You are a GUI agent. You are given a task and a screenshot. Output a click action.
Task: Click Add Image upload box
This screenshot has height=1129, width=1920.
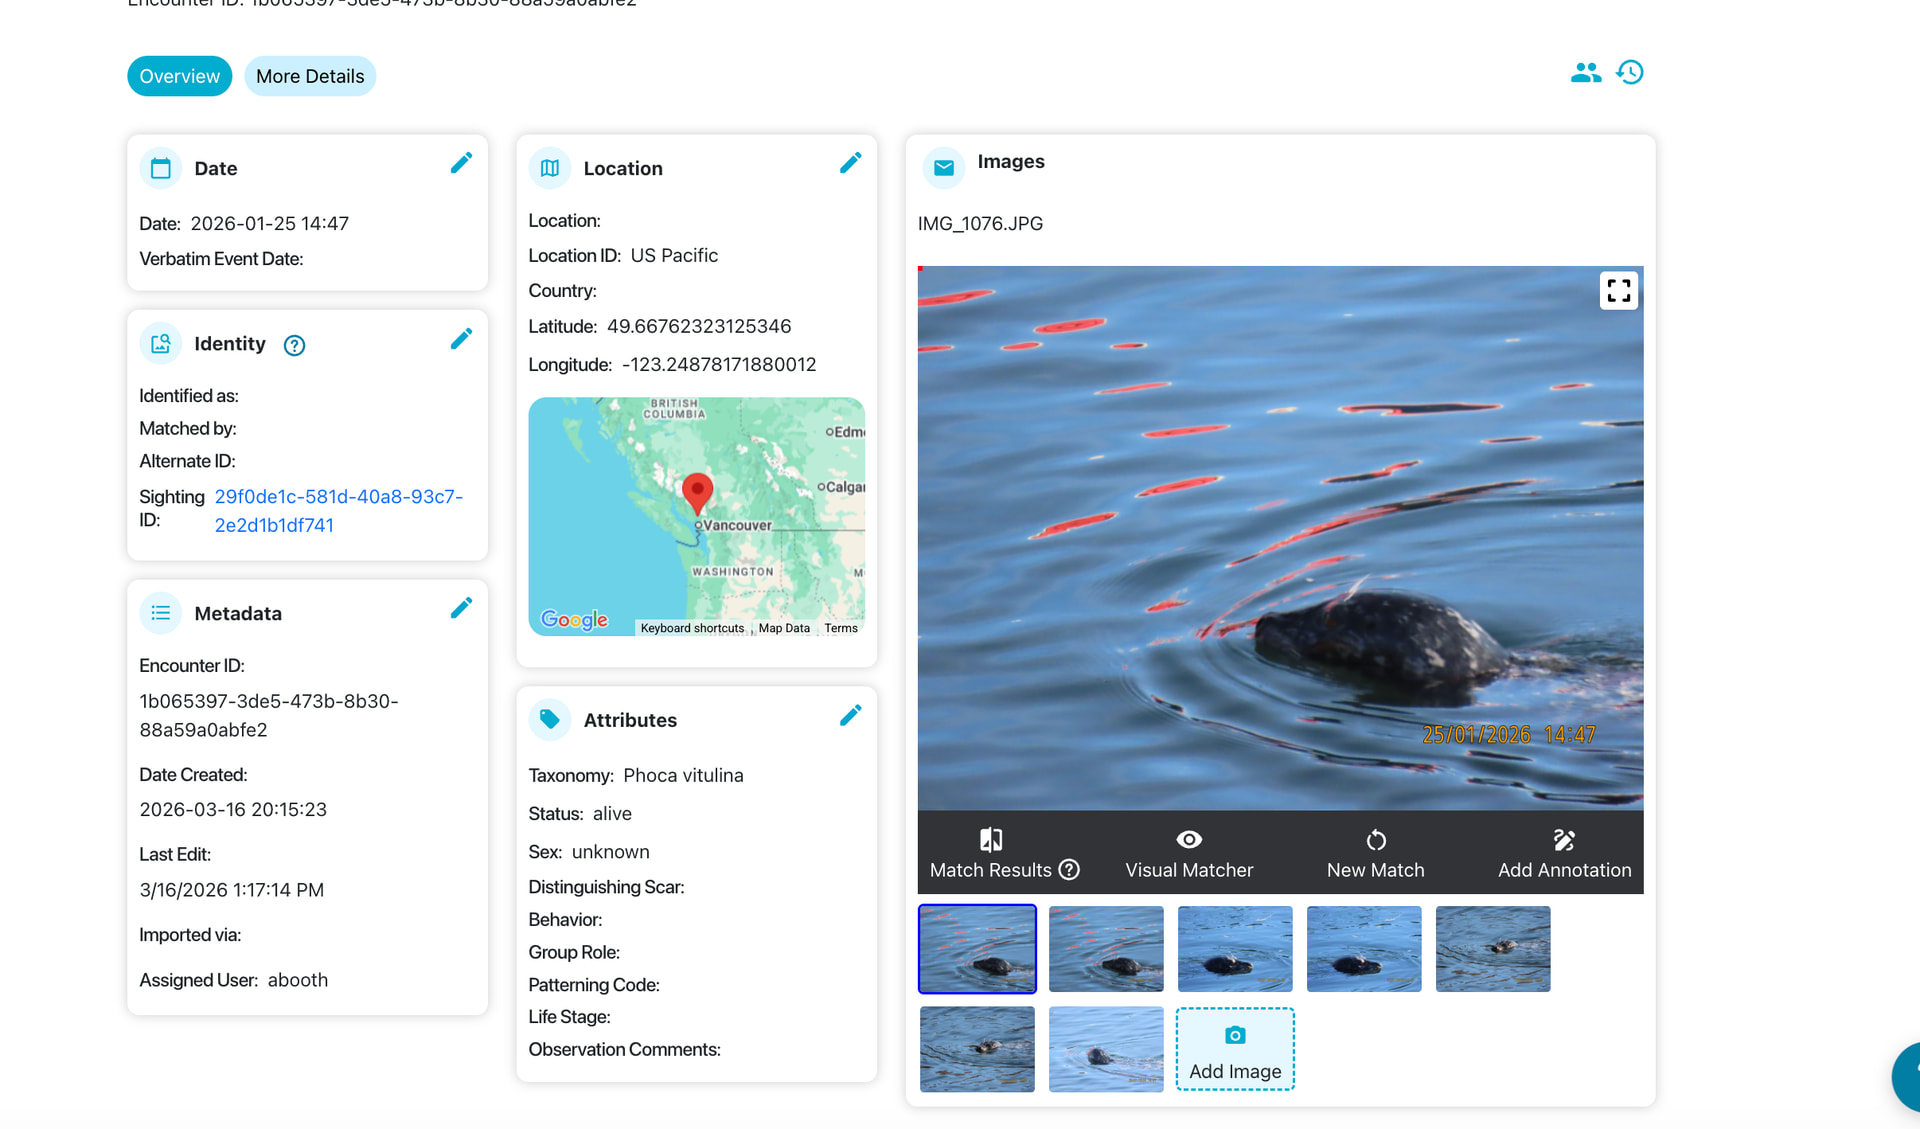coord(1235,1049)
